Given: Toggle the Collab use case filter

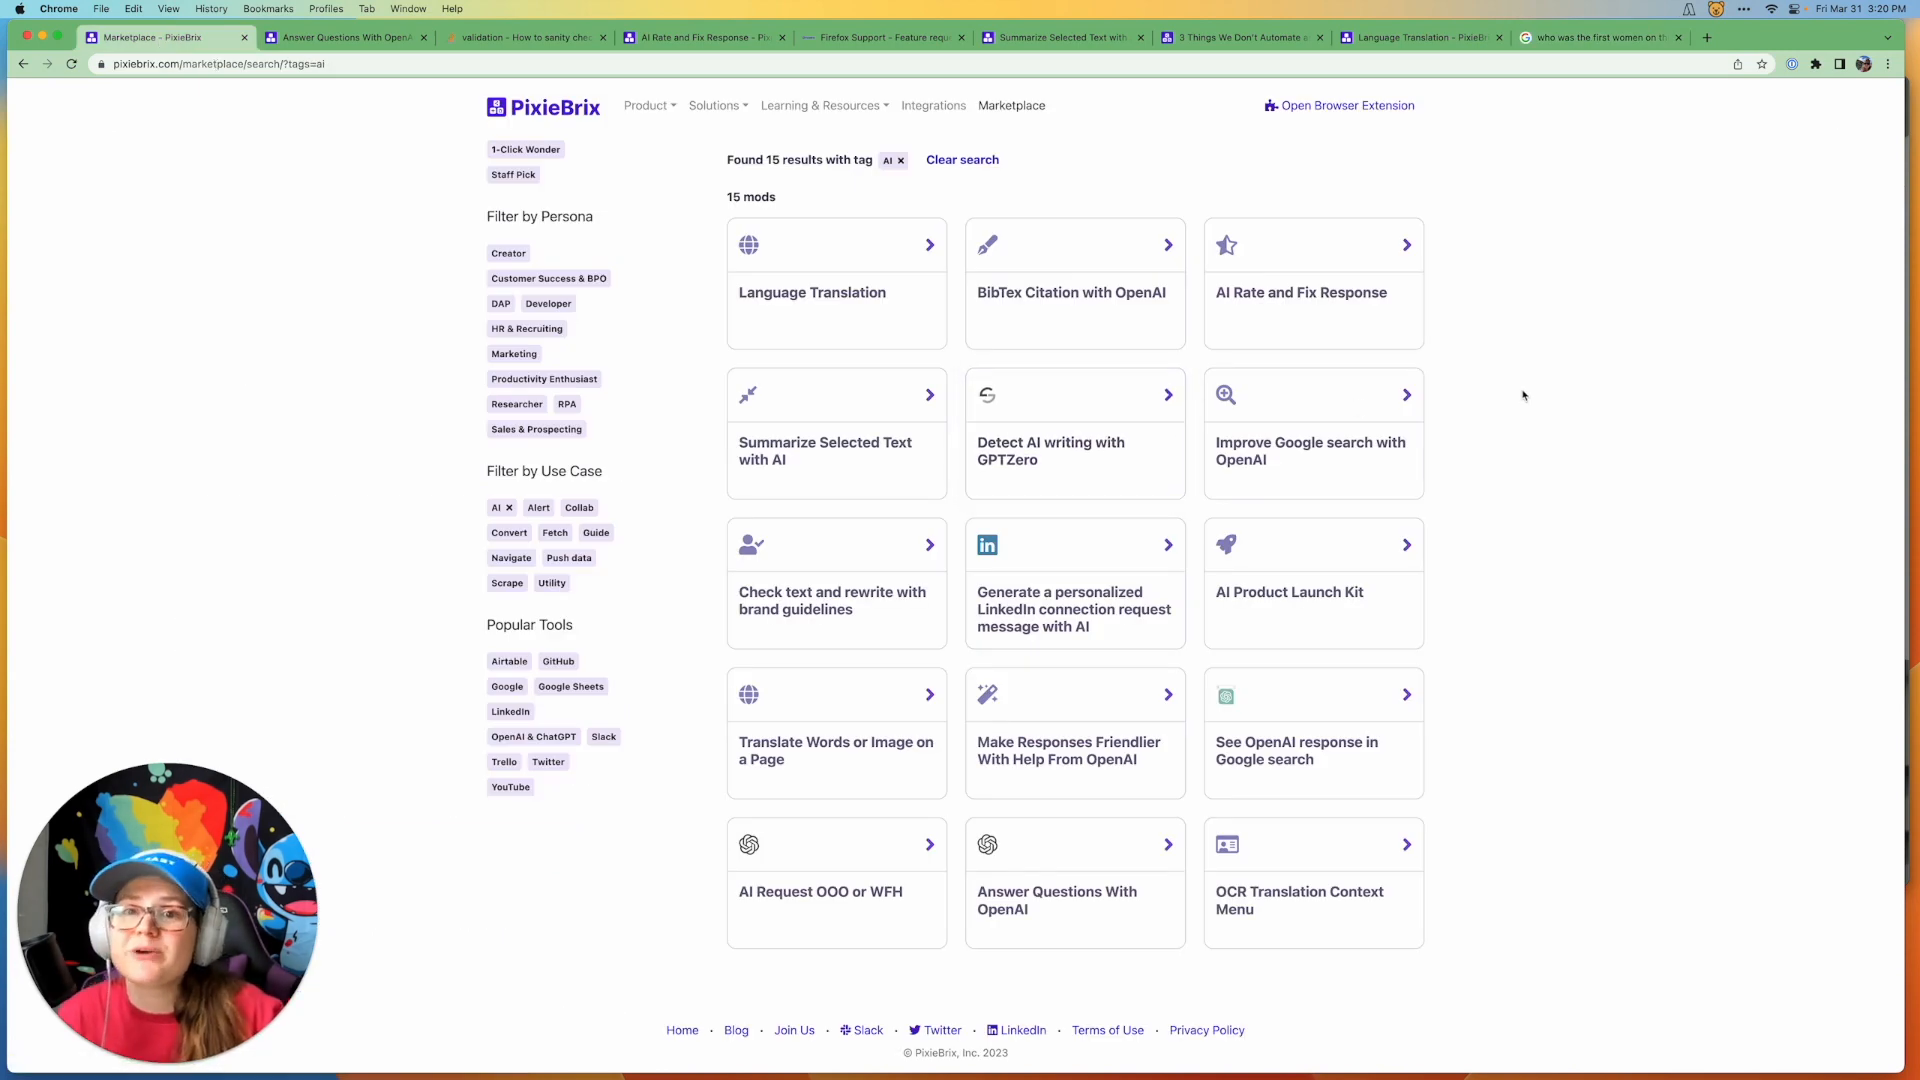Looking at the screenshot, I should [x=579, y=508].
